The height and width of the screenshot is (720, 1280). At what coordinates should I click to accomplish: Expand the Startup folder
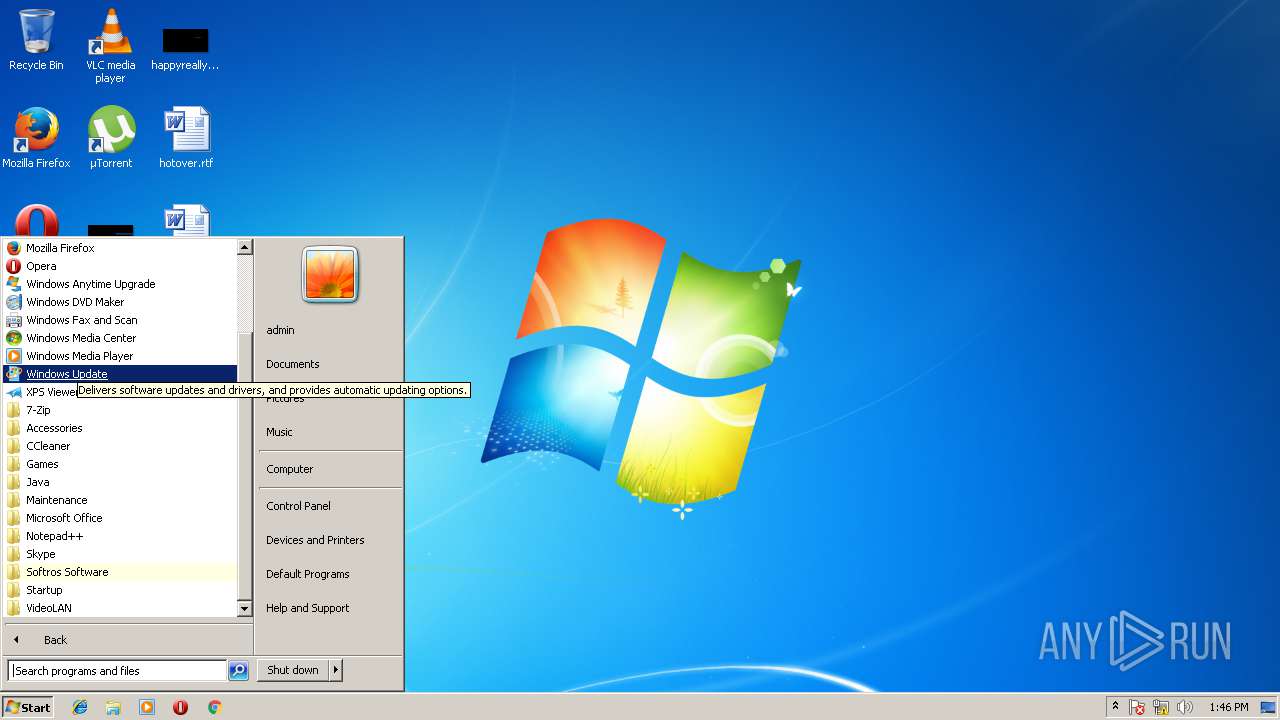coord(120,590)
